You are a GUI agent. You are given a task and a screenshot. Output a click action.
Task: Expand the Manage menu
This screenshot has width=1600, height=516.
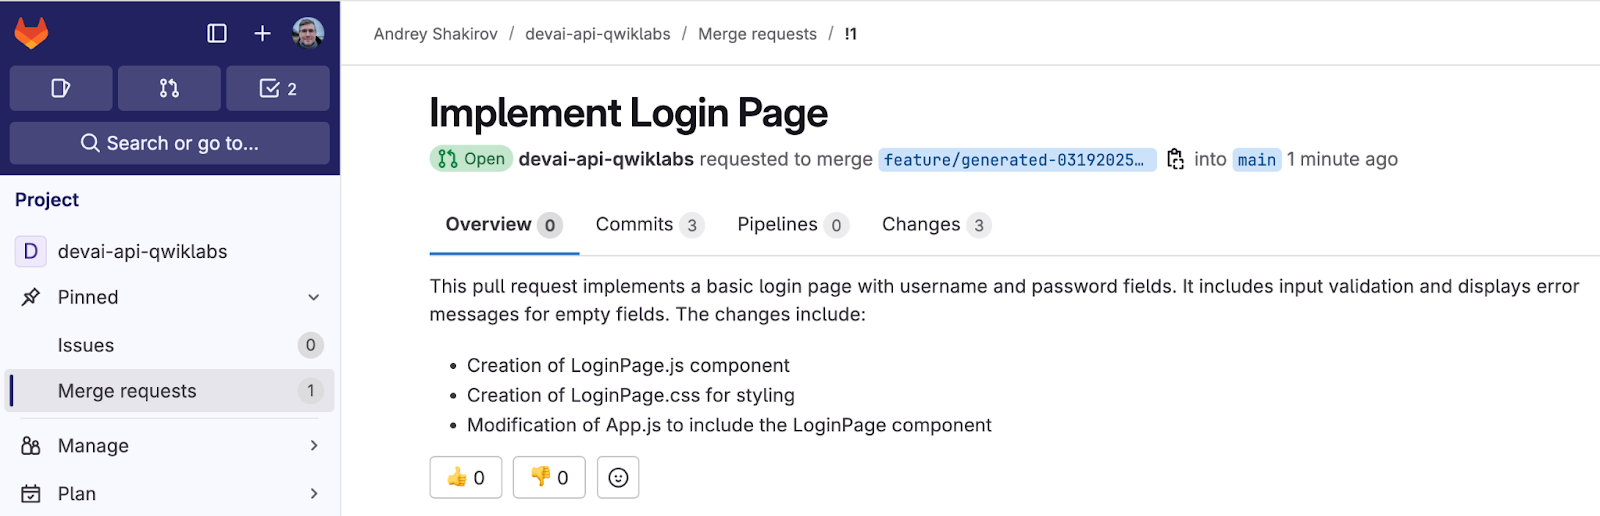click(313, 445)
